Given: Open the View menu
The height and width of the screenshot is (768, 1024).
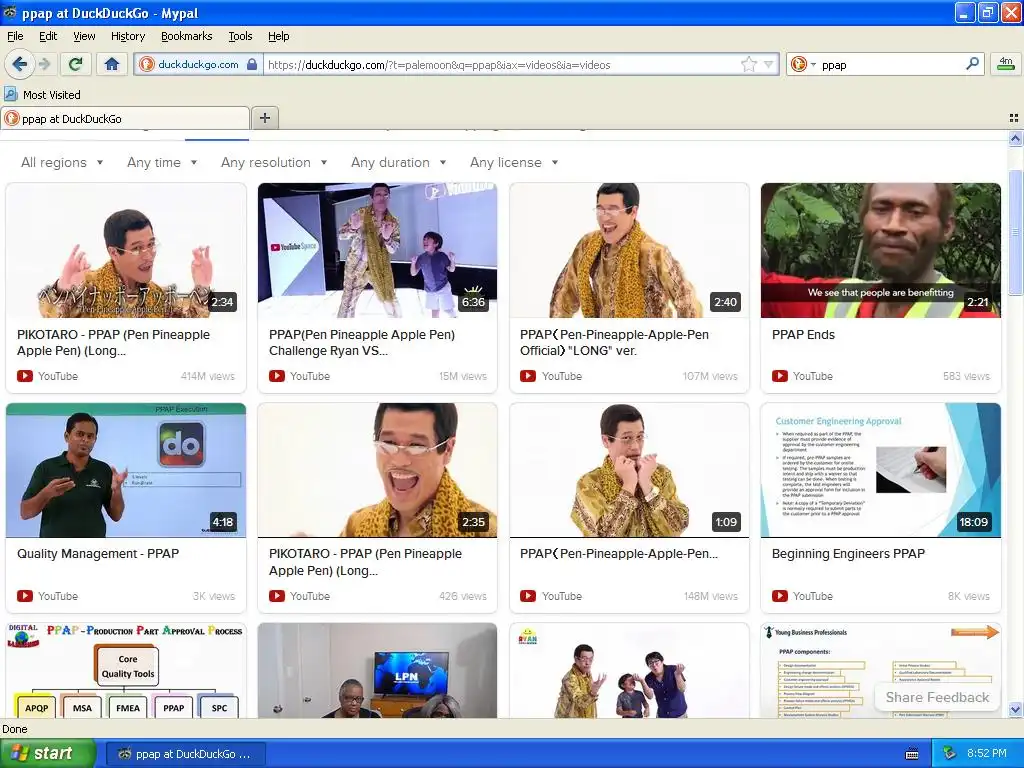Looking at the screenshot, I should (84, 36).
